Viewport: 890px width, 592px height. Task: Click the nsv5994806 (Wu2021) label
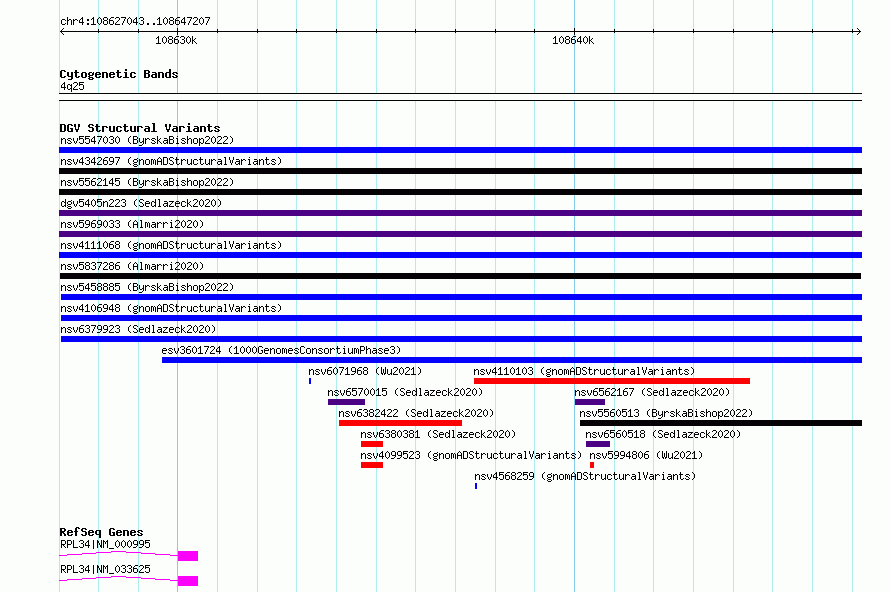click(x=646, y=455)
